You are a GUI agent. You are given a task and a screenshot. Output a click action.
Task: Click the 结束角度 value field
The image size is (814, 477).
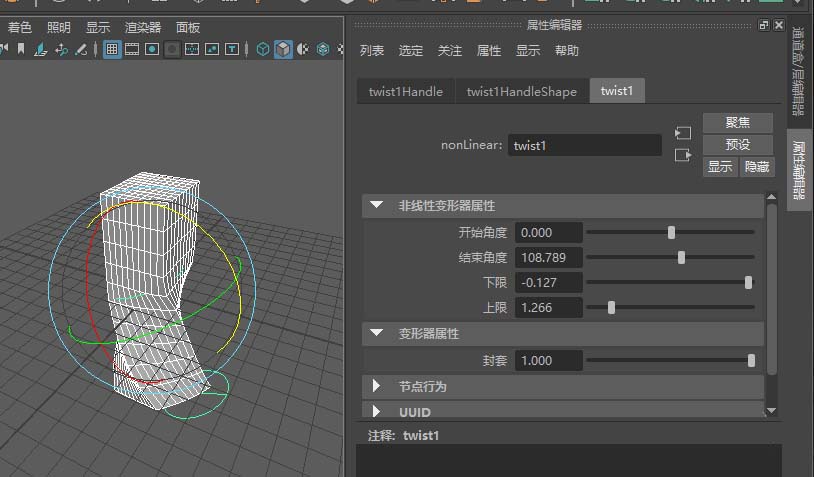tap(549, 257)
